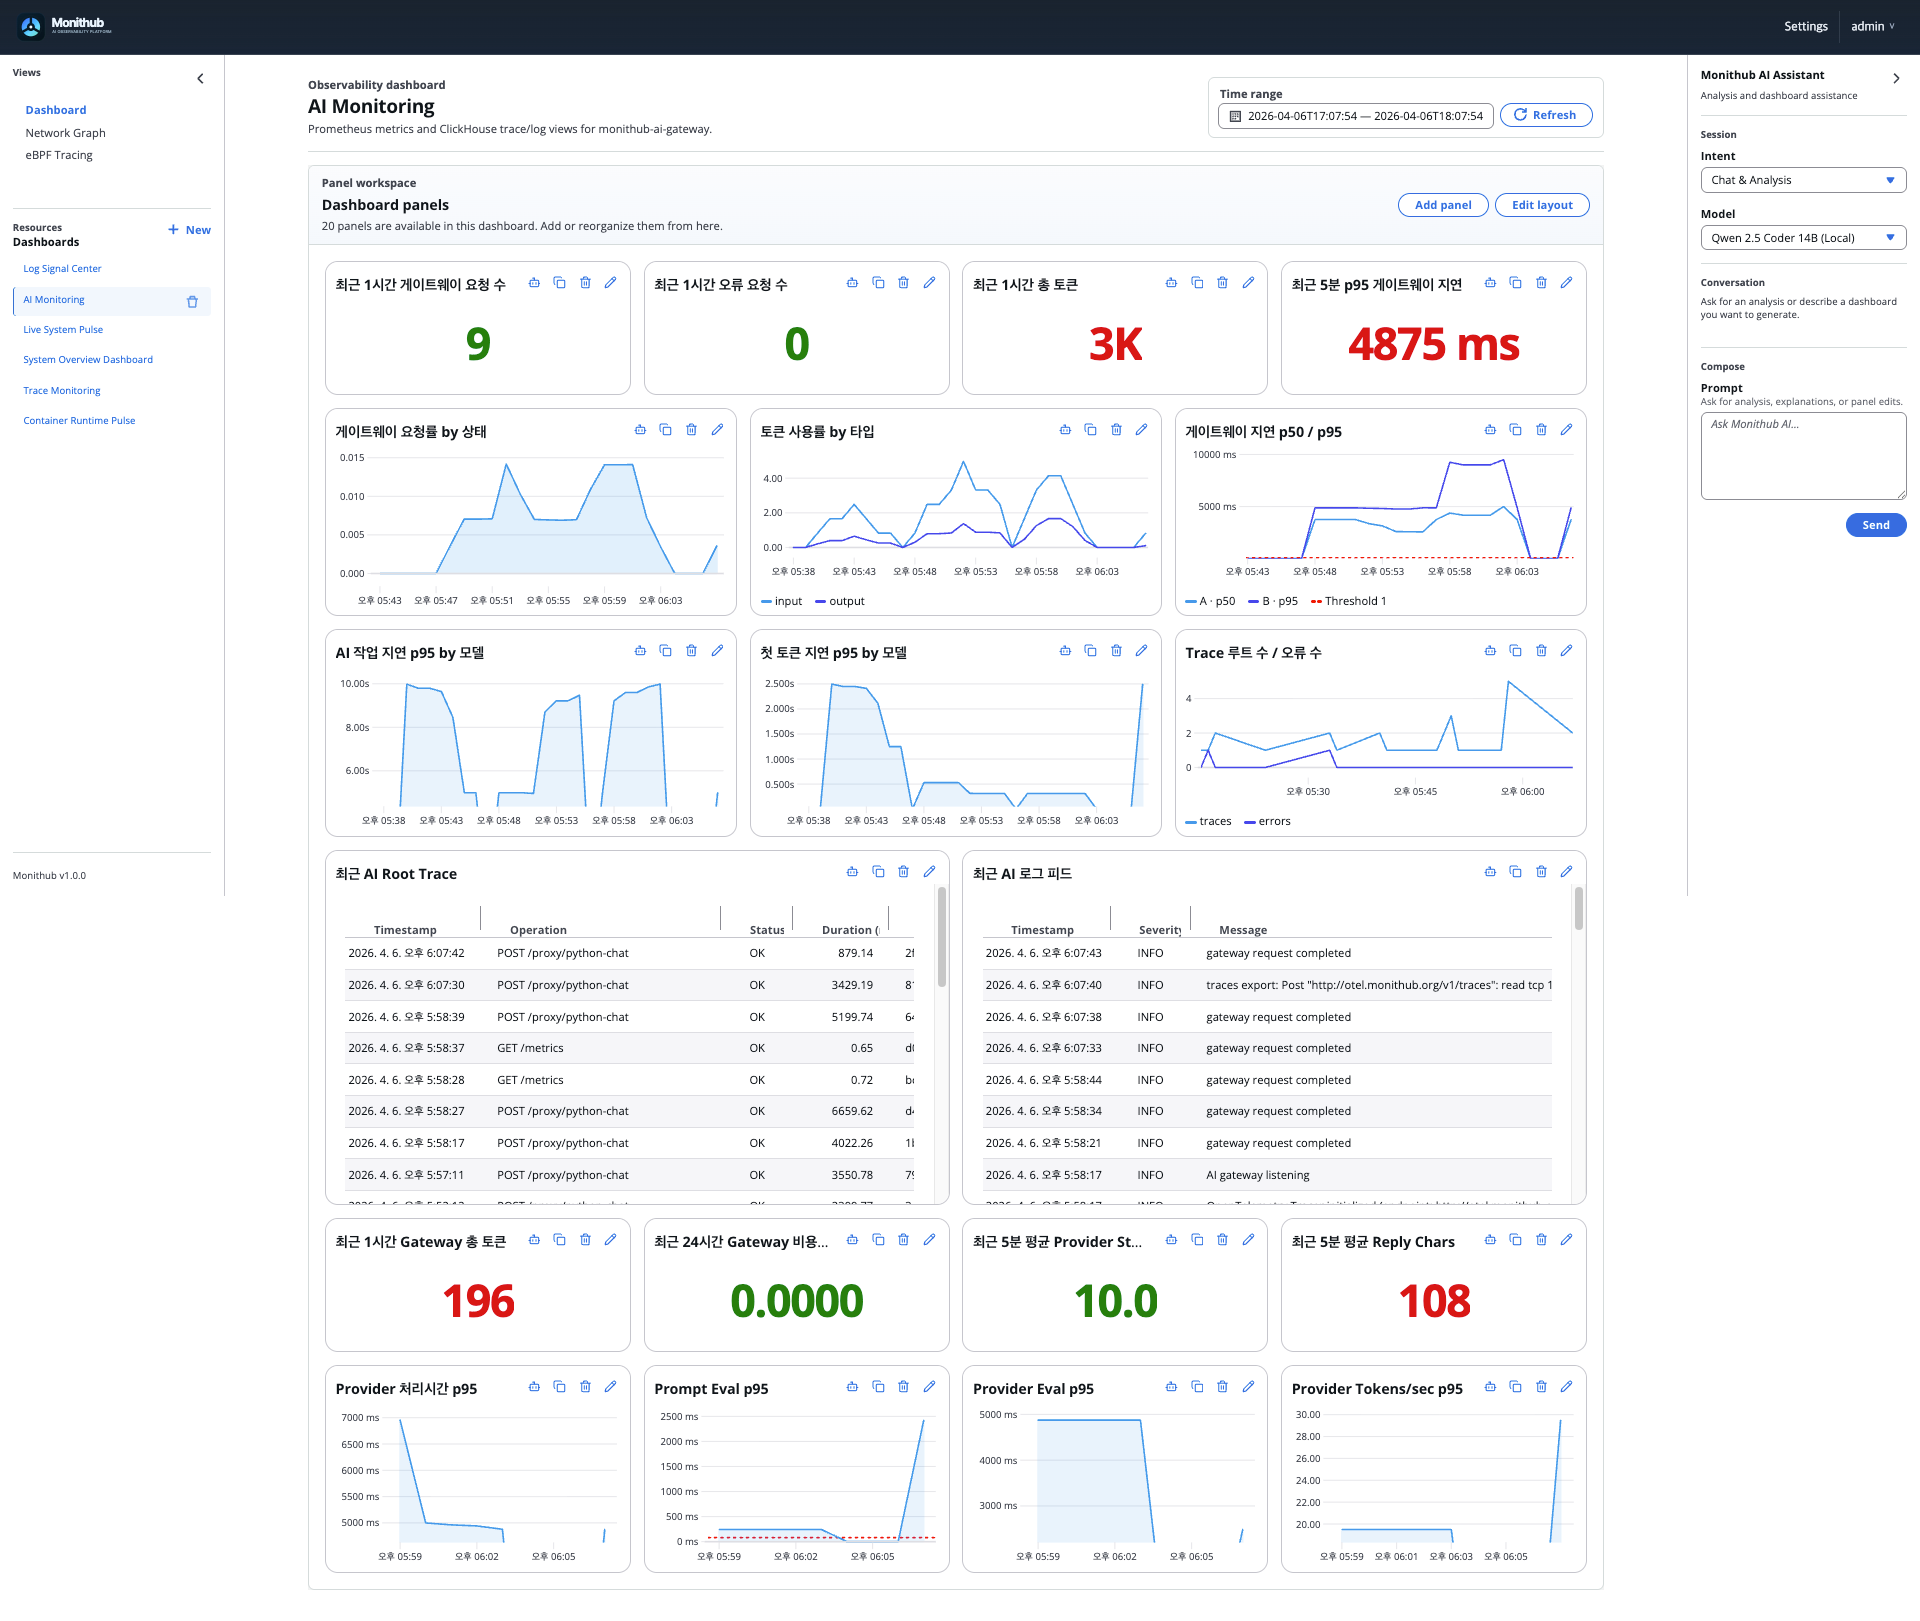This screenshot has height=1621, width=1920.
Task: Duplicate the 게이트웨이 요청률 by 상태 panel
Action: pos(666,430)
